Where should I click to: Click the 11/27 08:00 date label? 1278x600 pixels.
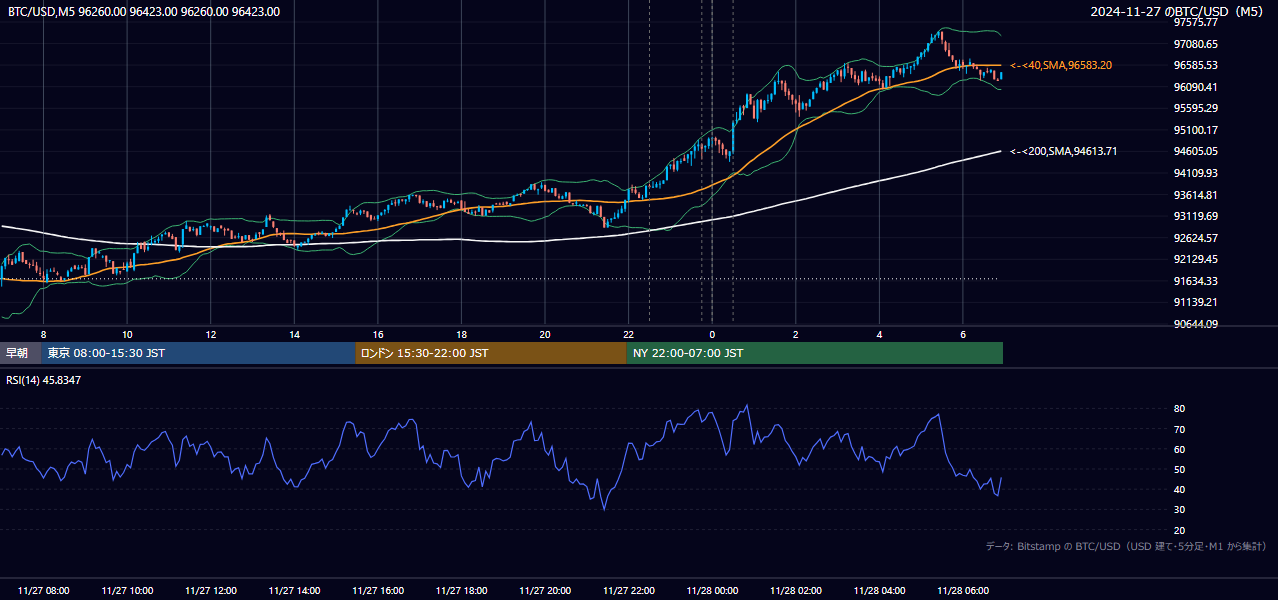pyautogui.click(x=44, y=591)
